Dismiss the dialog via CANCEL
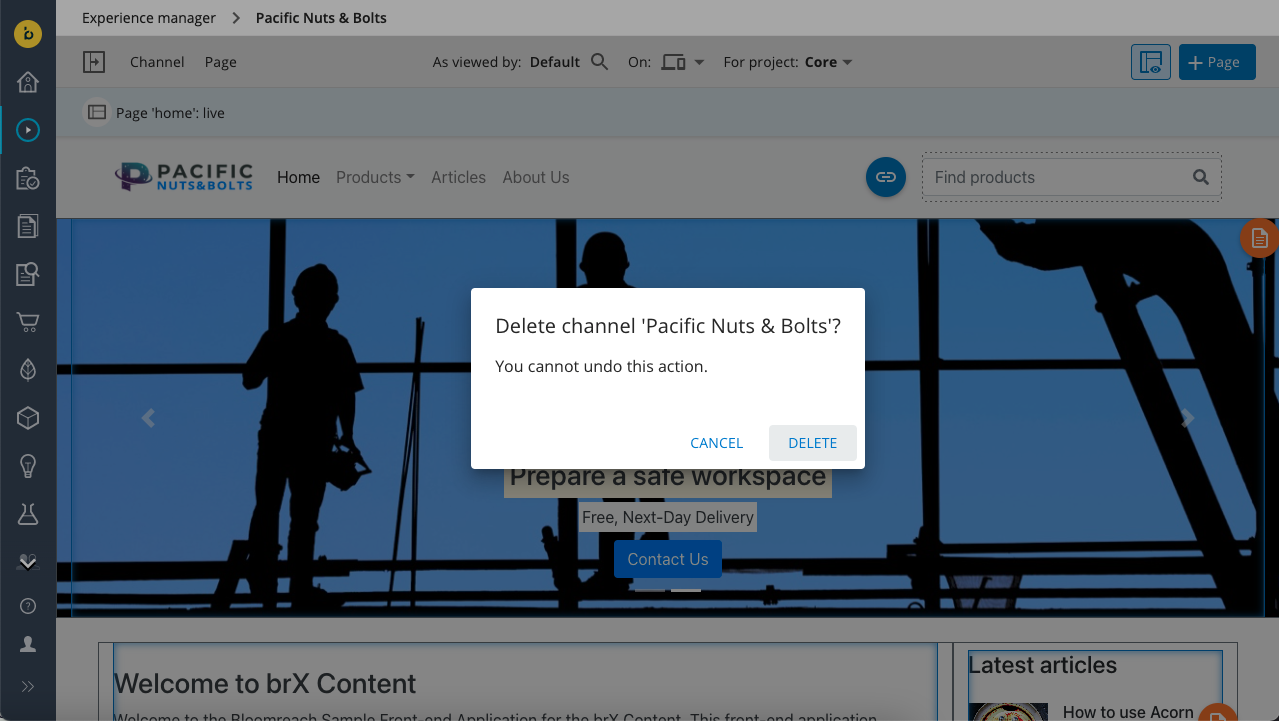1279x721 pixels. coord(716,443)
